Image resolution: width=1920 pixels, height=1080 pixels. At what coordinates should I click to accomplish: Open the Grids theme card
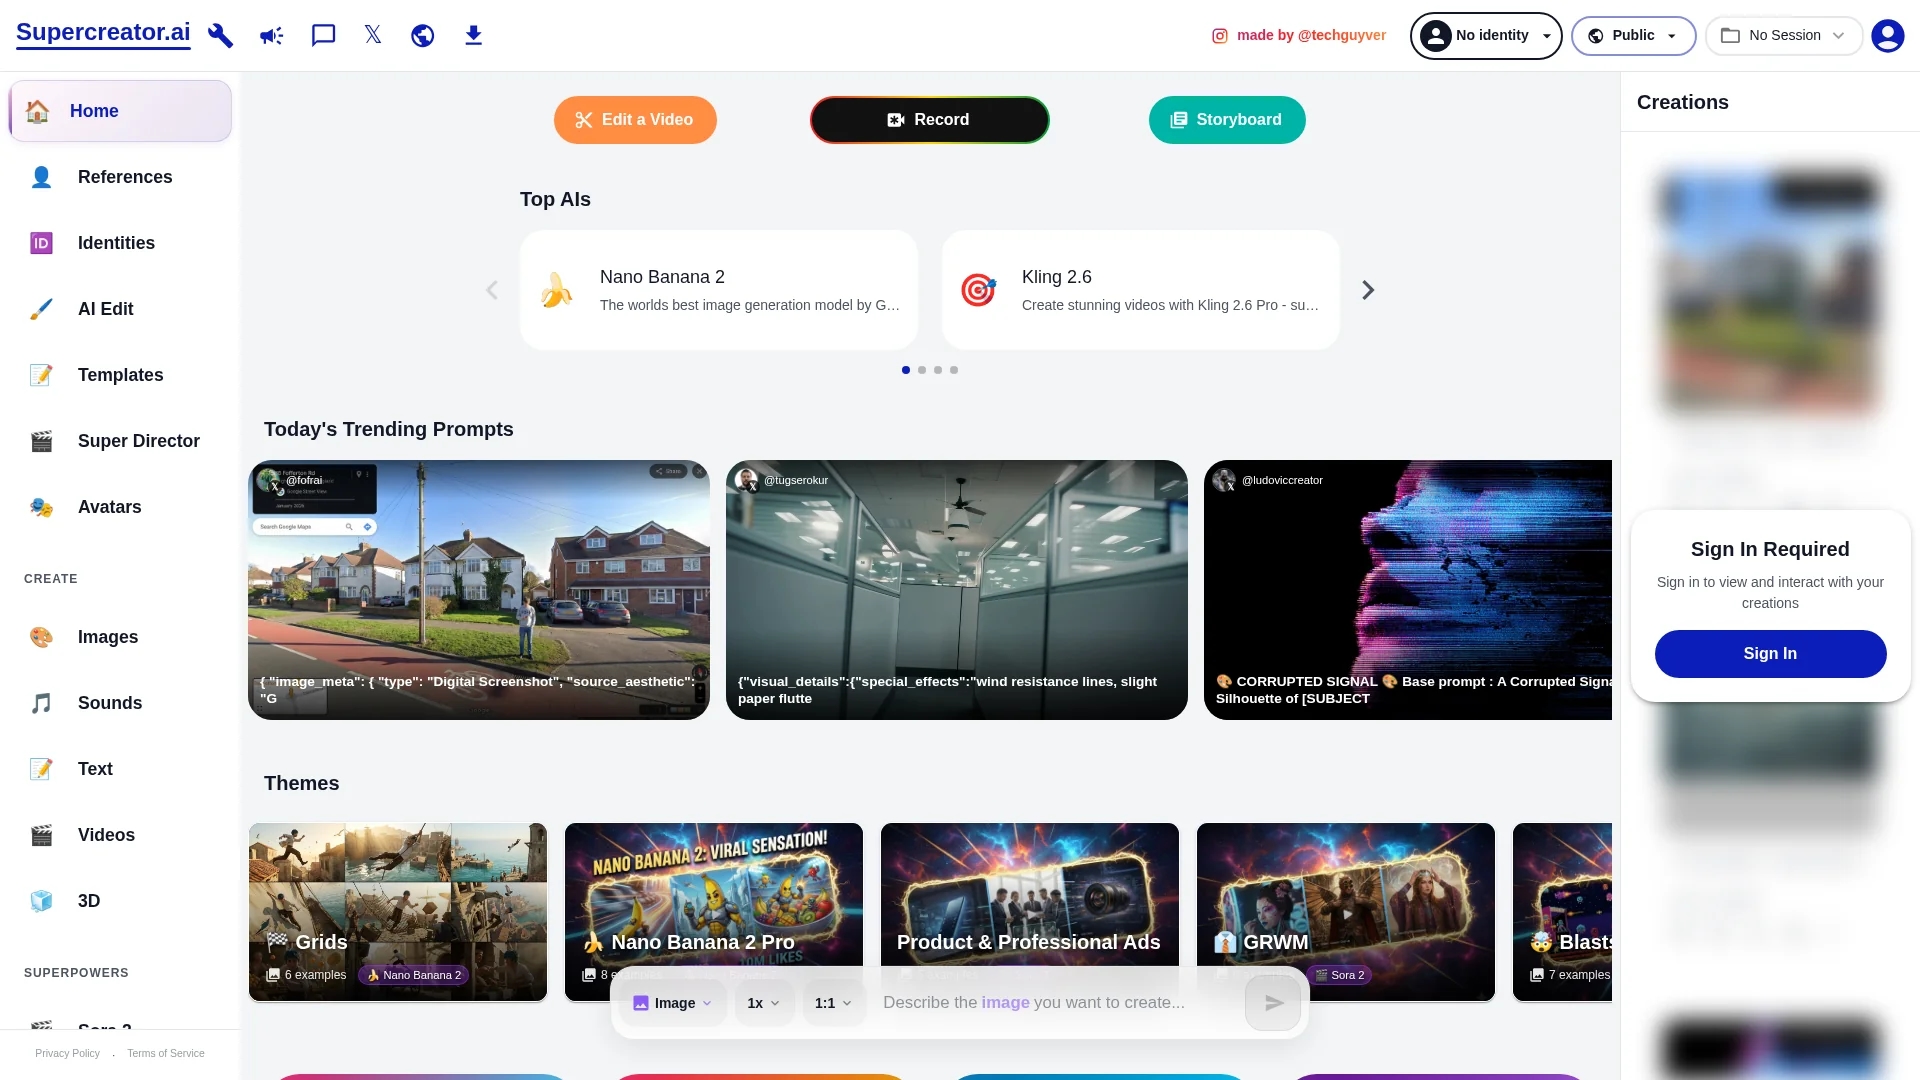point(398,912)
